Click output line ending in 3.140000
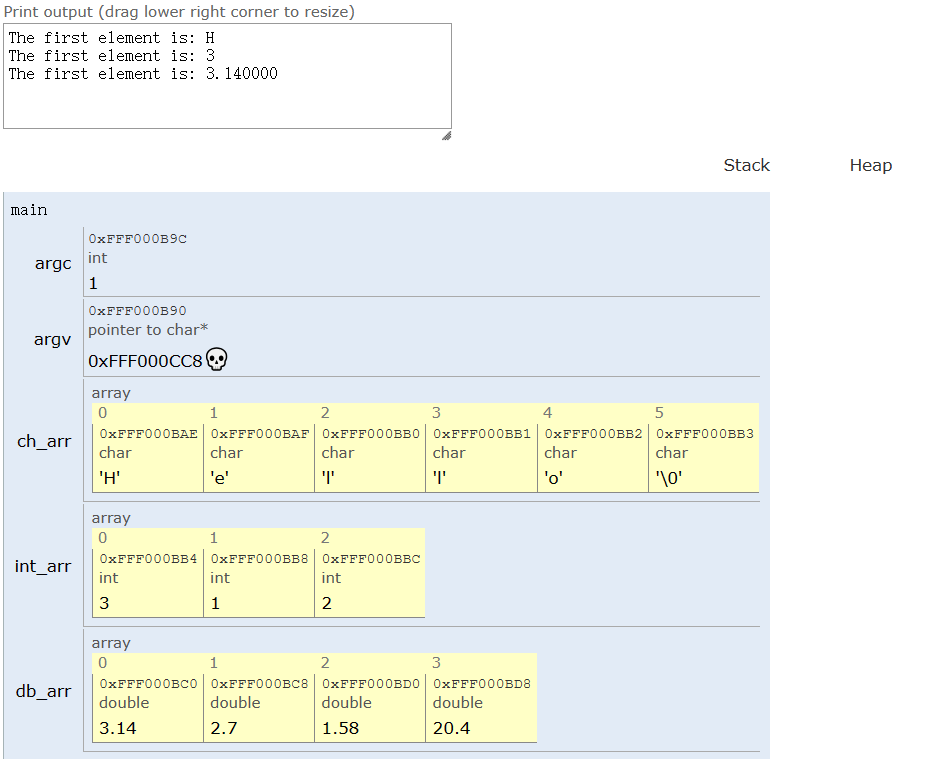Screen dimensions: 936x782 (x=143, y=74)
